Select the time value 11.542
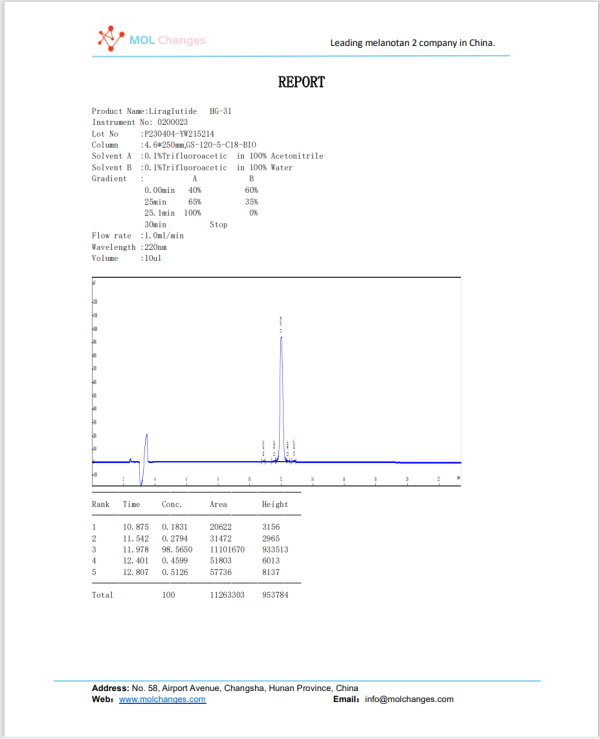The image size is (600, 739). [136, 538]
